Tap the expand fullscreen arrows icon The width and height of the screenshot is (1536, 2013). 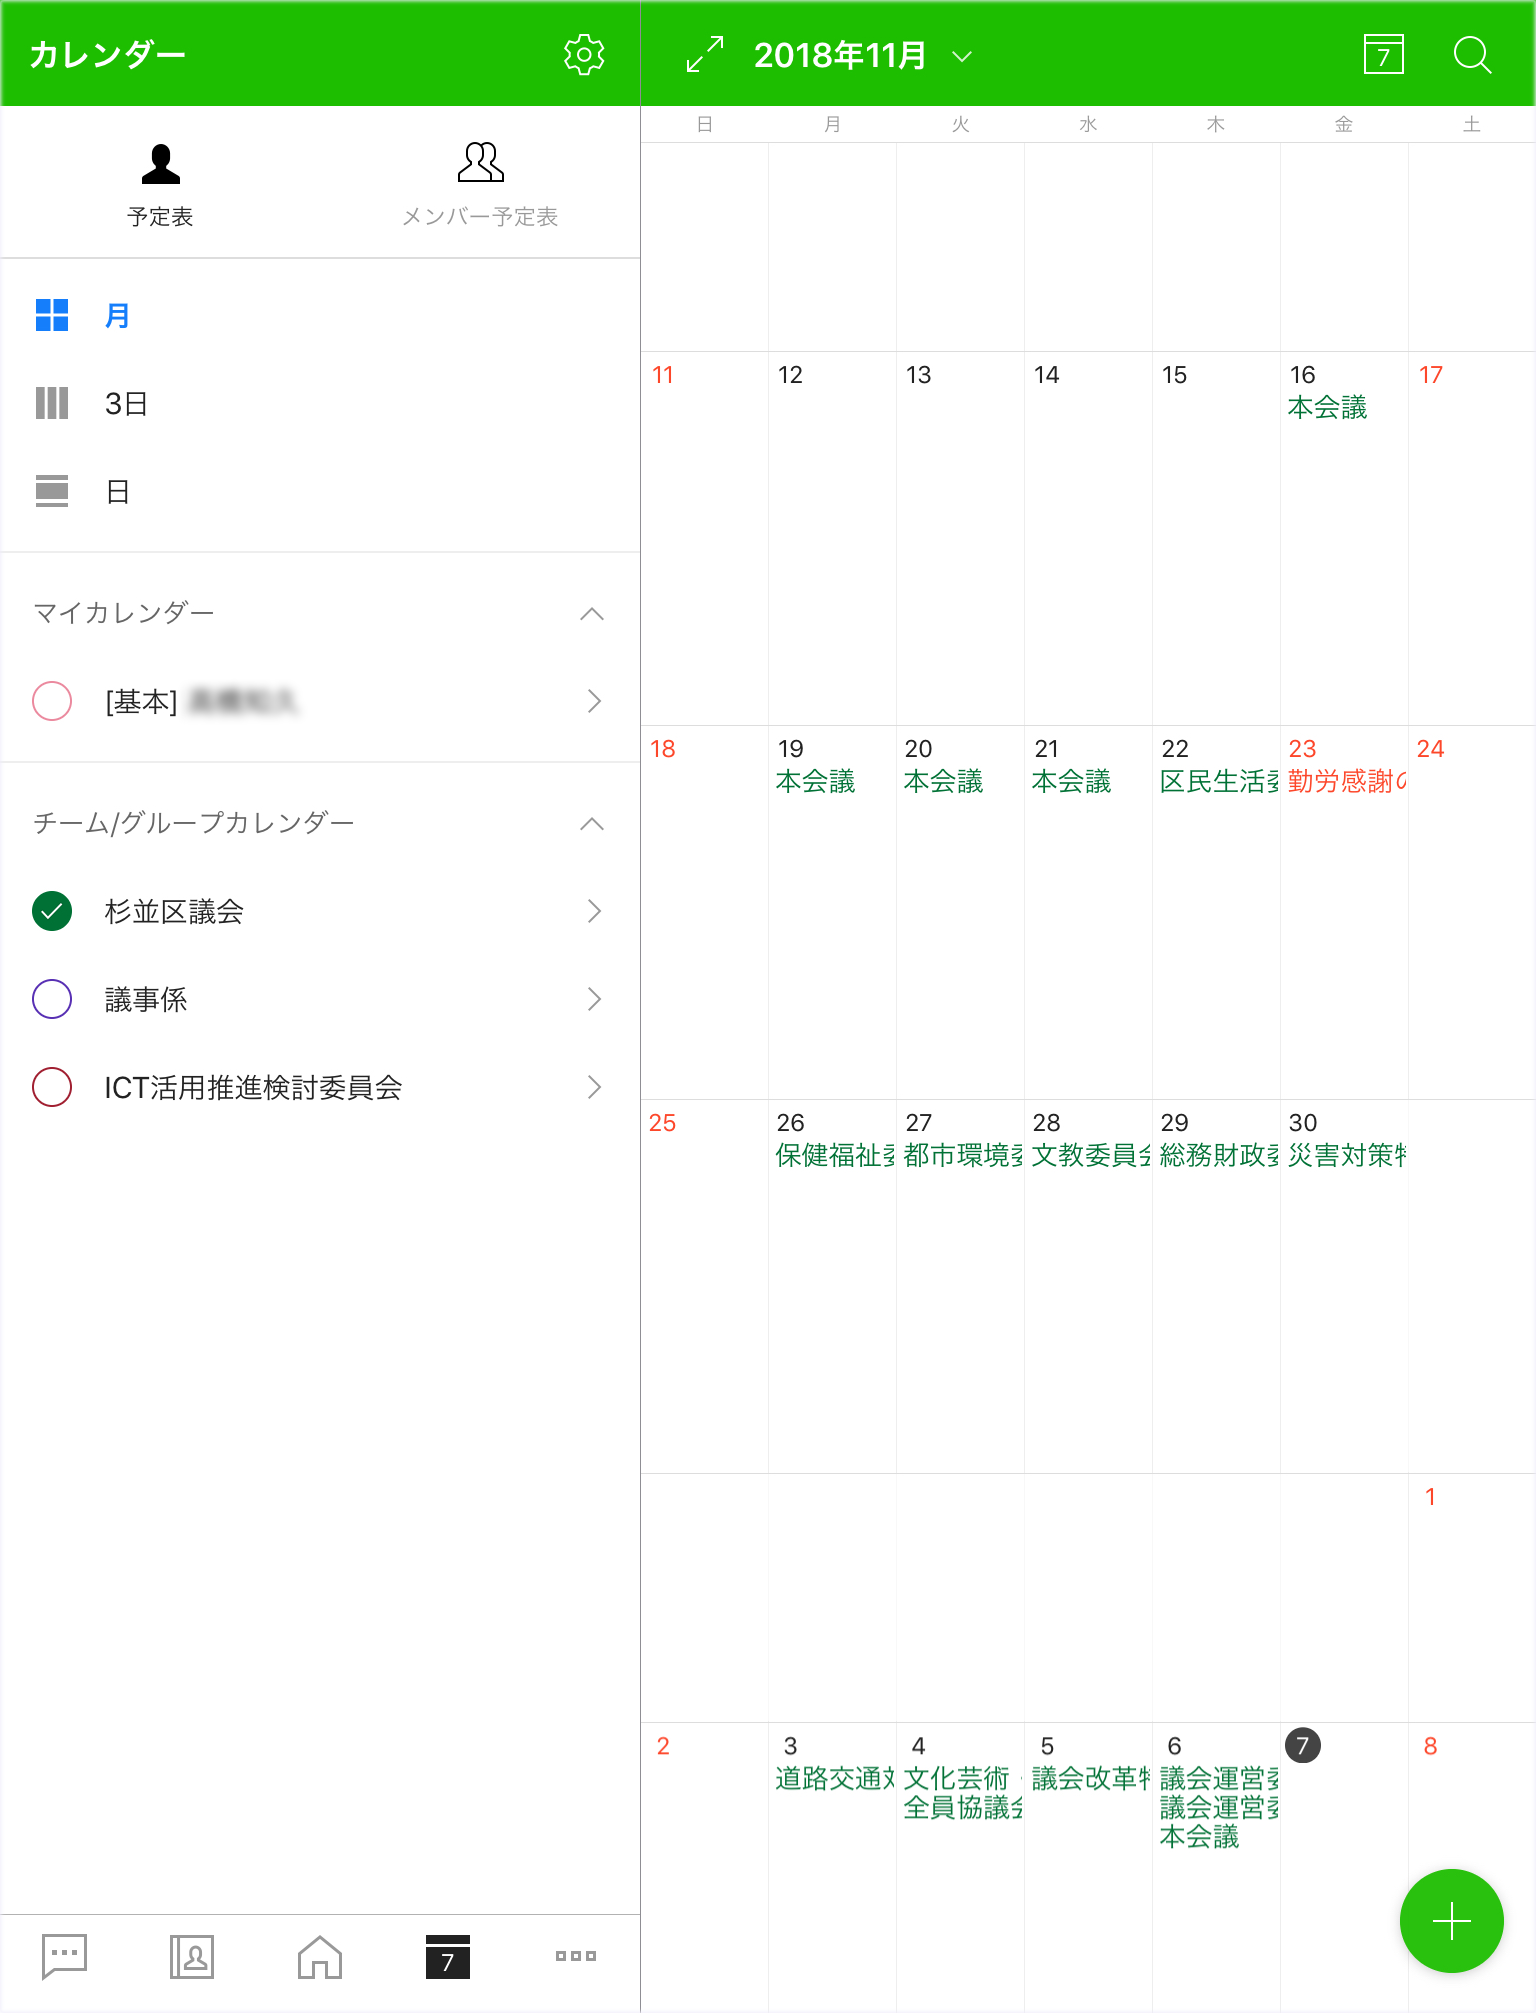click(x=705, y=55)
